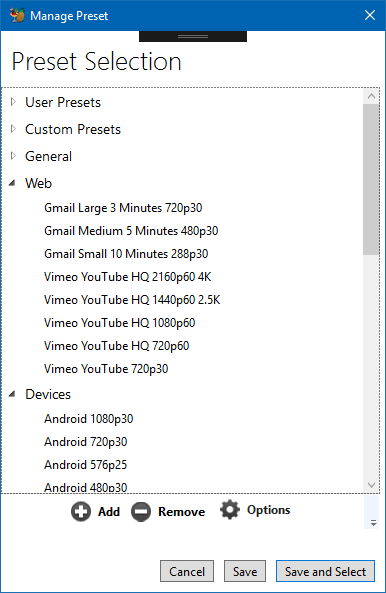The image size is (386, 593).
Task: Select the Custom Presets category
Action: click(73, 129)
